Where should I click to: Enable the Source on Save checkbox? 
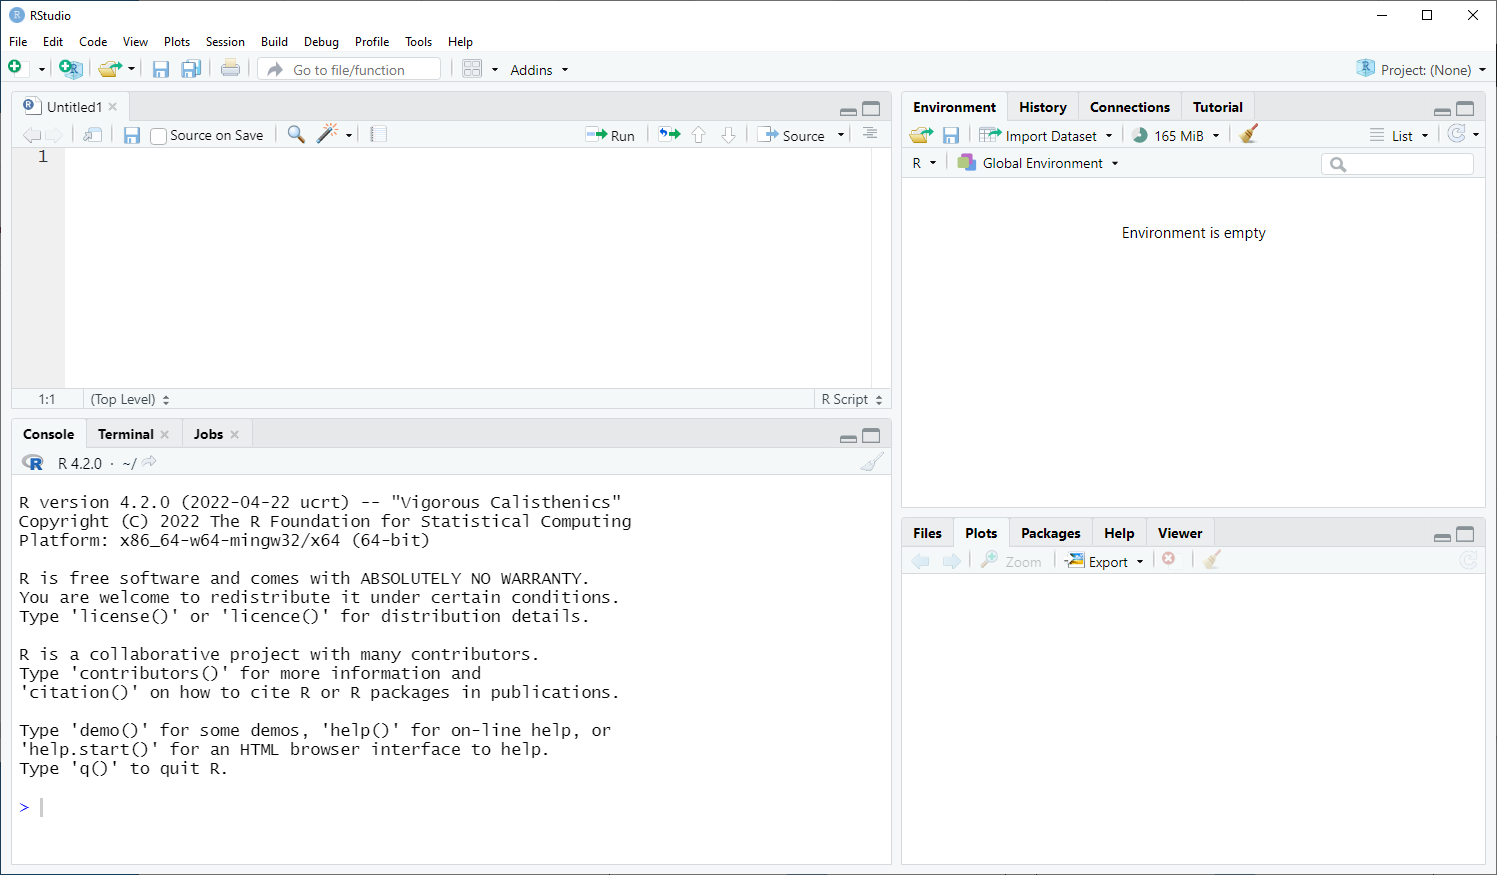tap(158, 136)
